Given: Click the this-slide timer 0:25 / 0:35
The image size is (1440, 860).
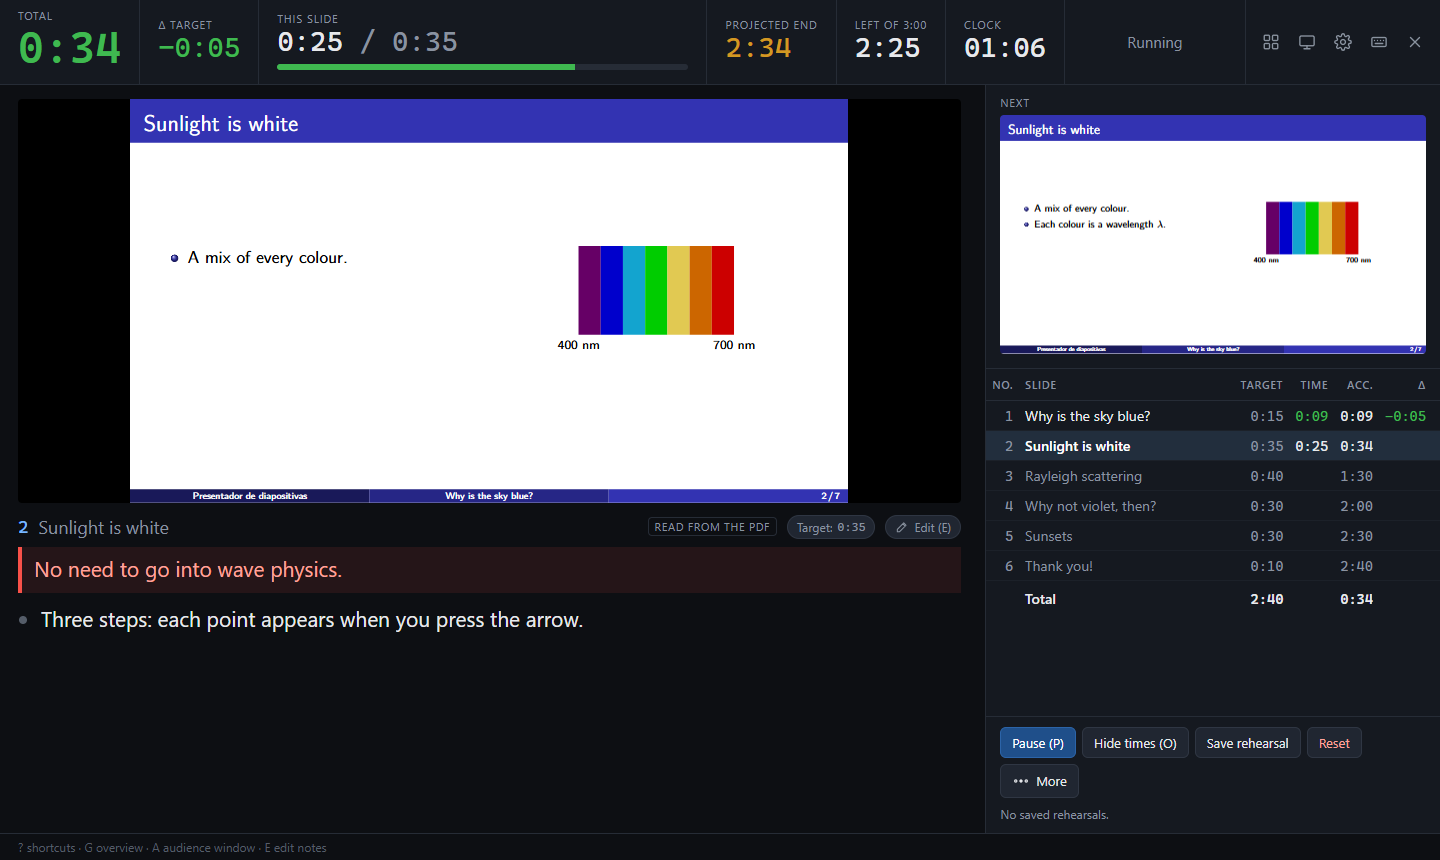Looking at the screenshot, I should point(367,42).
